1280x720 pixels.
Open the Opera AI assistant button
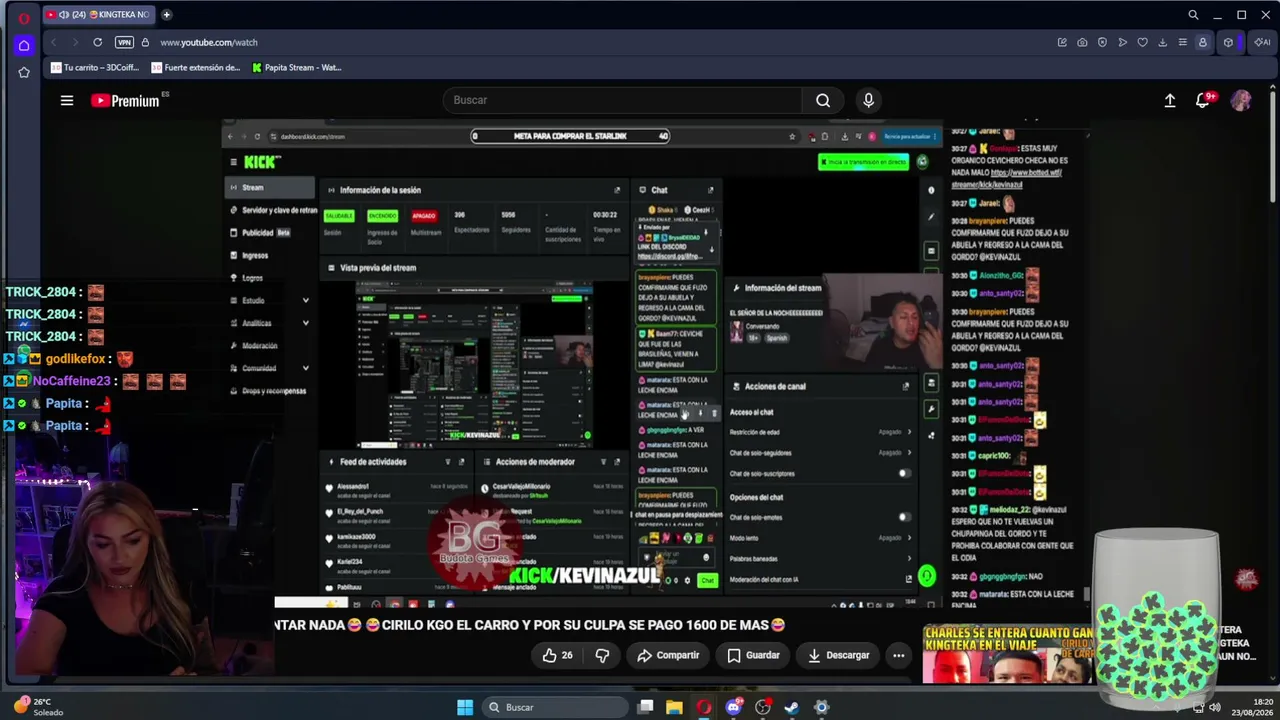[1261, 42]
